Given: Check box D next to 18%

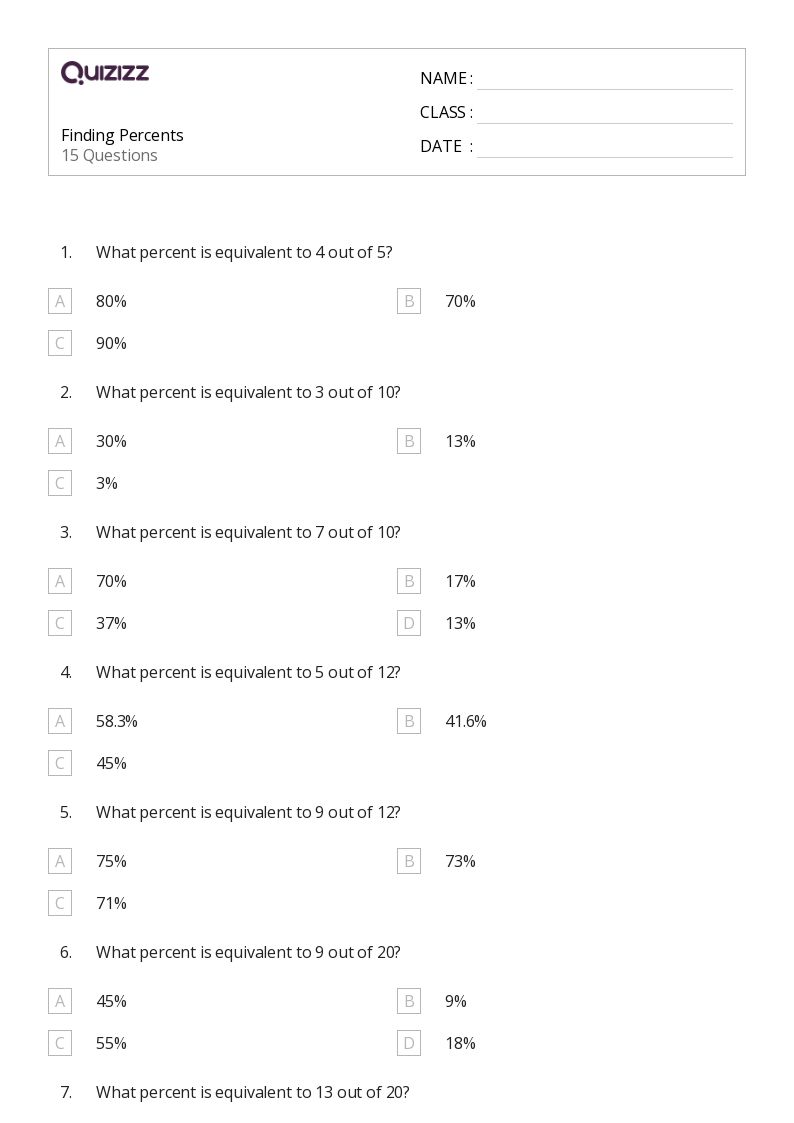Looking at the screenshot, I should click(409, 1044).
